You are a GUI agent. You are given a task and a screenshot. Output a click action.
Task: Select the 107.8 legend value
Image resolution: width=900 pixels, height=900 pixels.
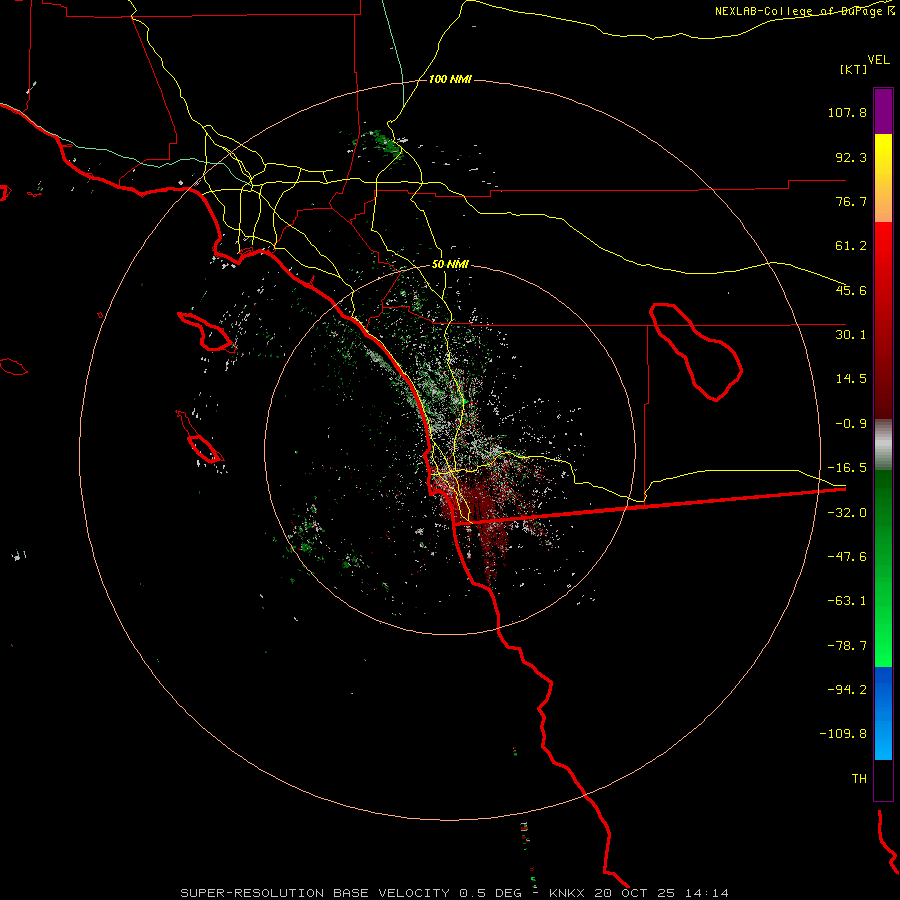pyautogui.click(x=847, y=112)
